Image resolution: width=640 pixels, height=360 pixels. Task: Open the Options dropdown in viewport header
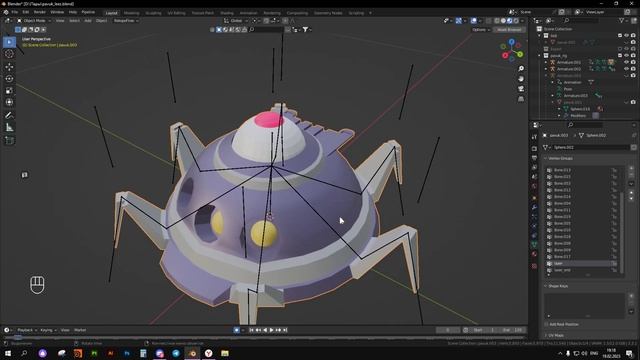point(481,29)
